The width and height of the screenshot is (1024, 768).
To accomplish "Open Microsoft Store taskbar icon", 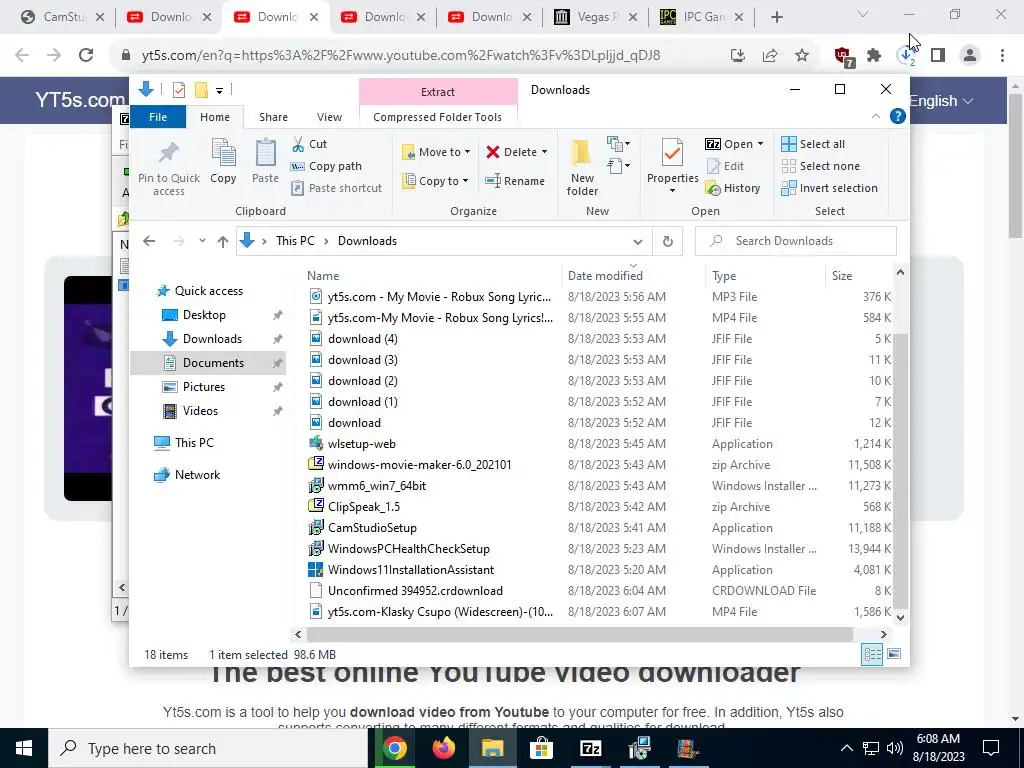I will click(x=541, y=748).
